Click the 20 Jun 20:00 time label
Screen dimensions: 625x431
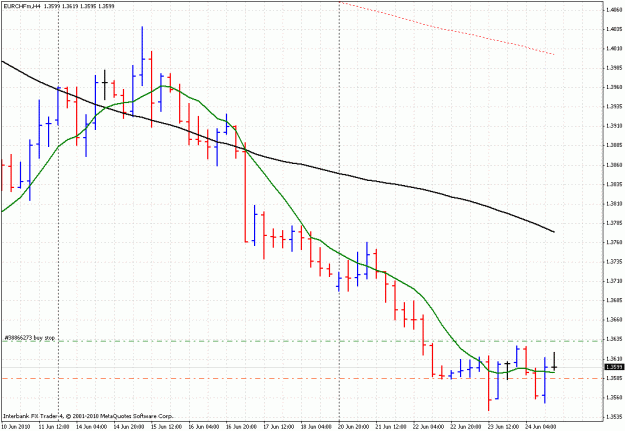coord(354,427)
